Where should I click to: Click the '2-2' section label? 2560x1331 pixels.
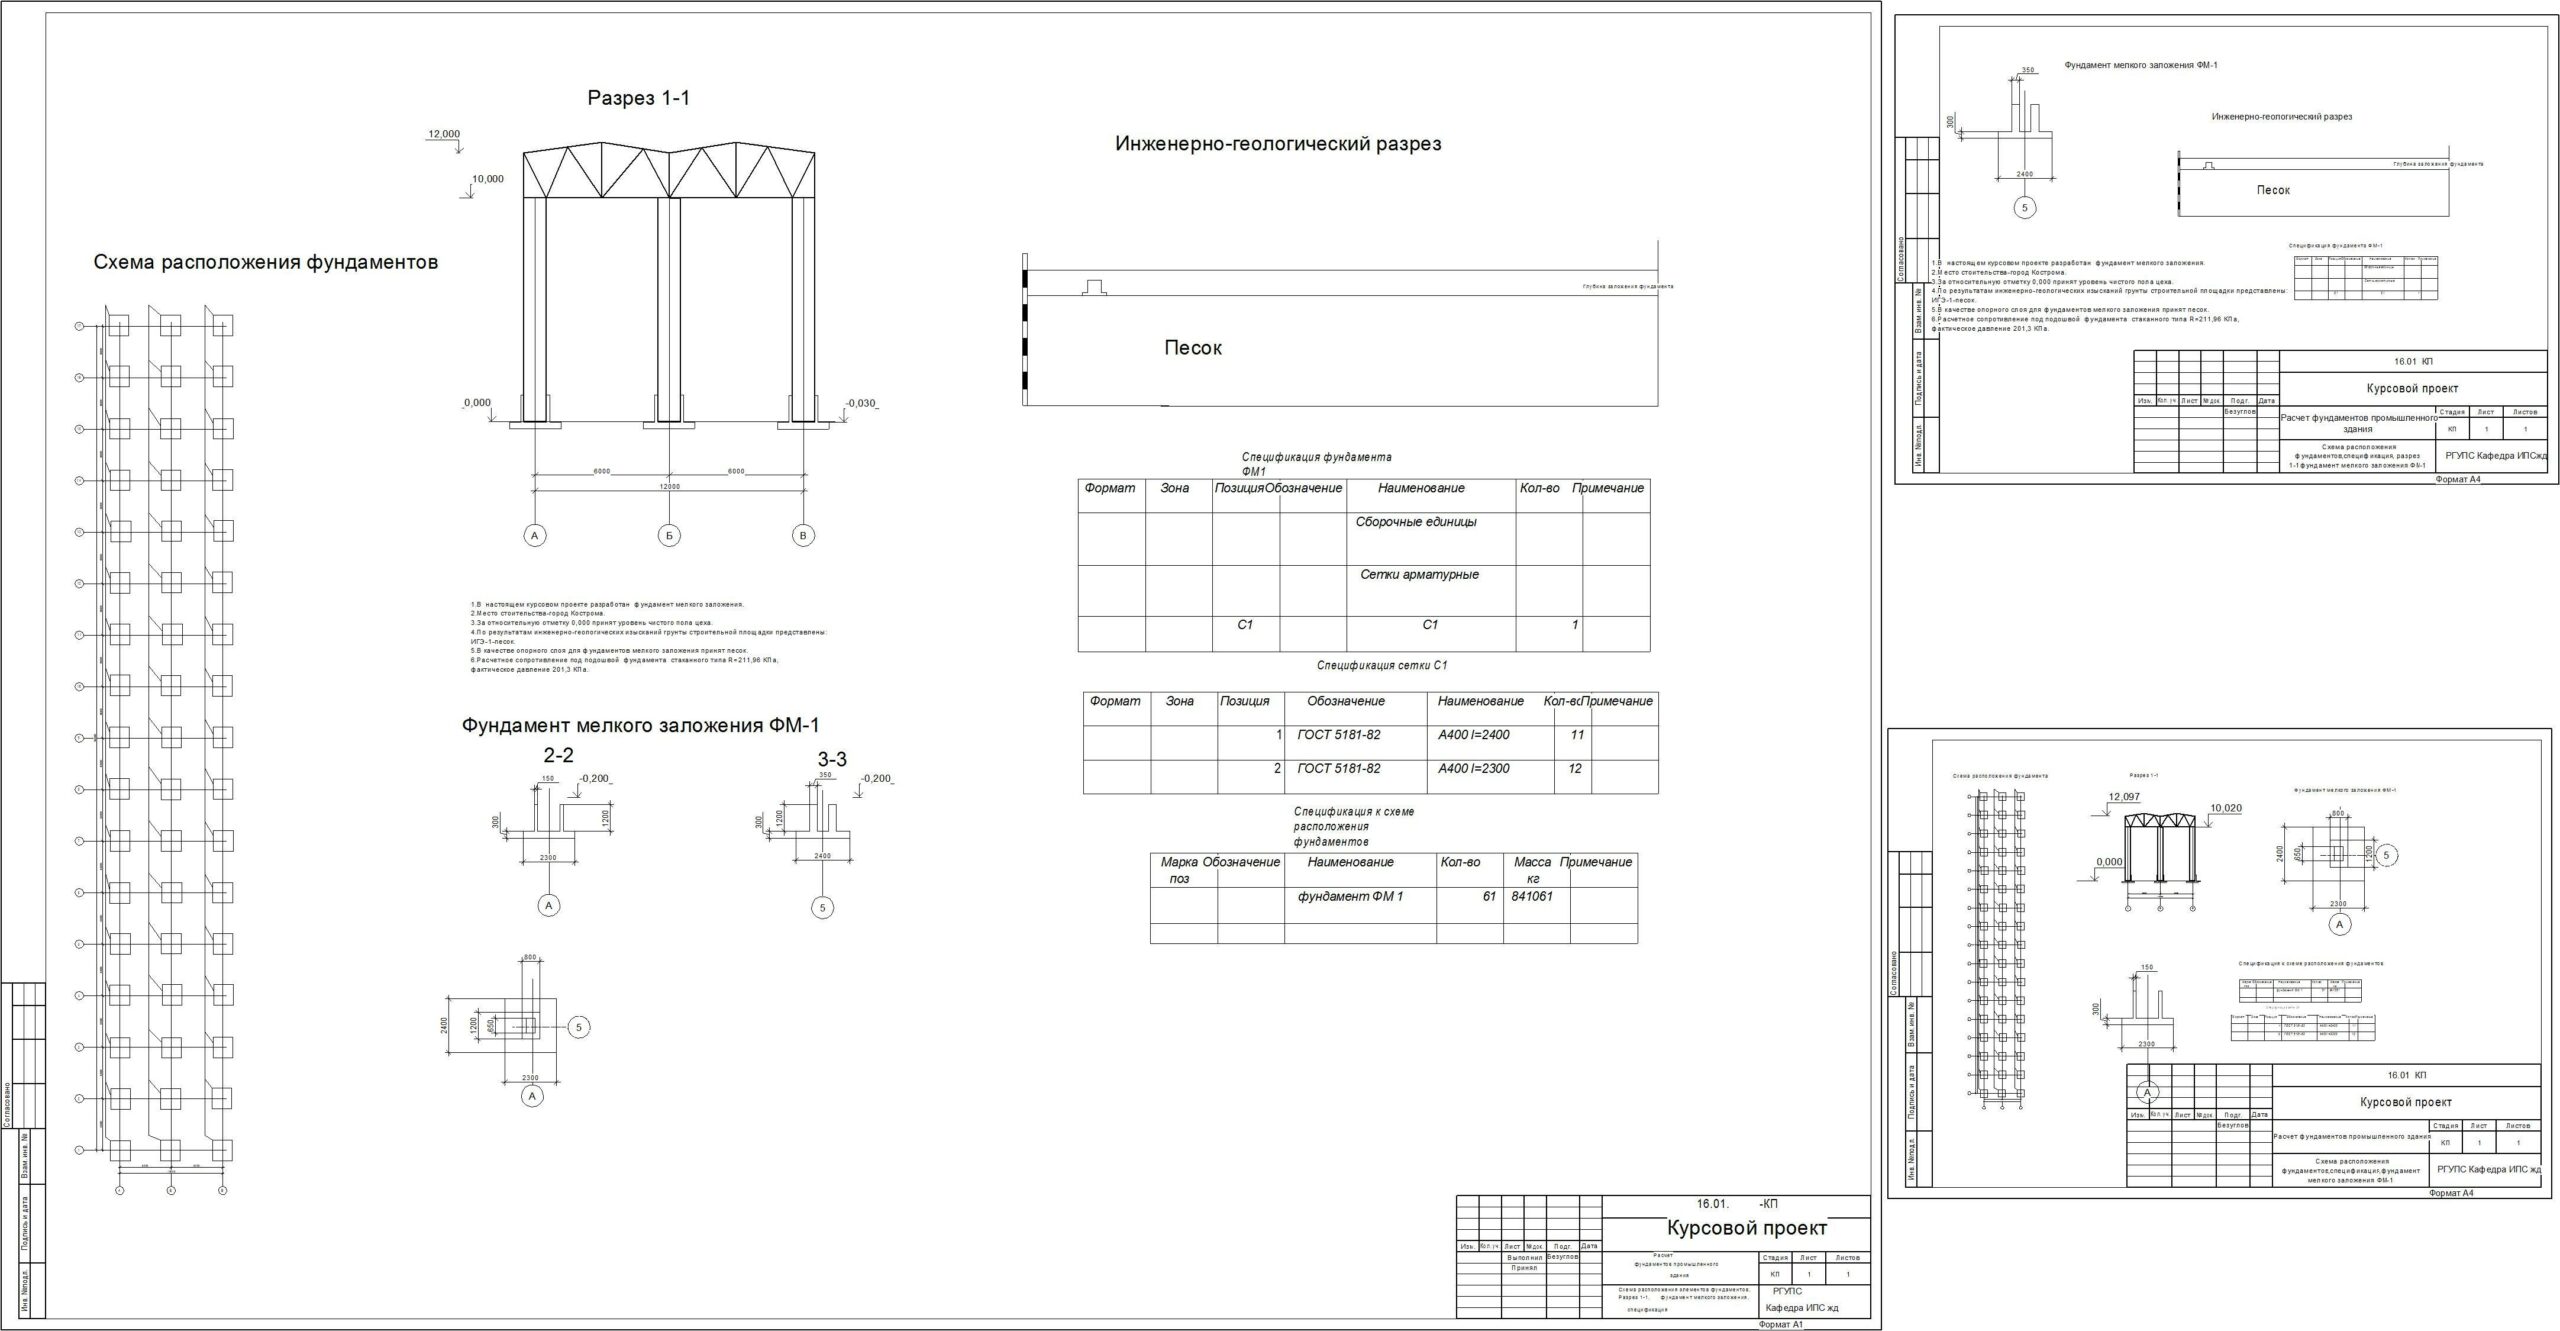[x=558, y=755]
